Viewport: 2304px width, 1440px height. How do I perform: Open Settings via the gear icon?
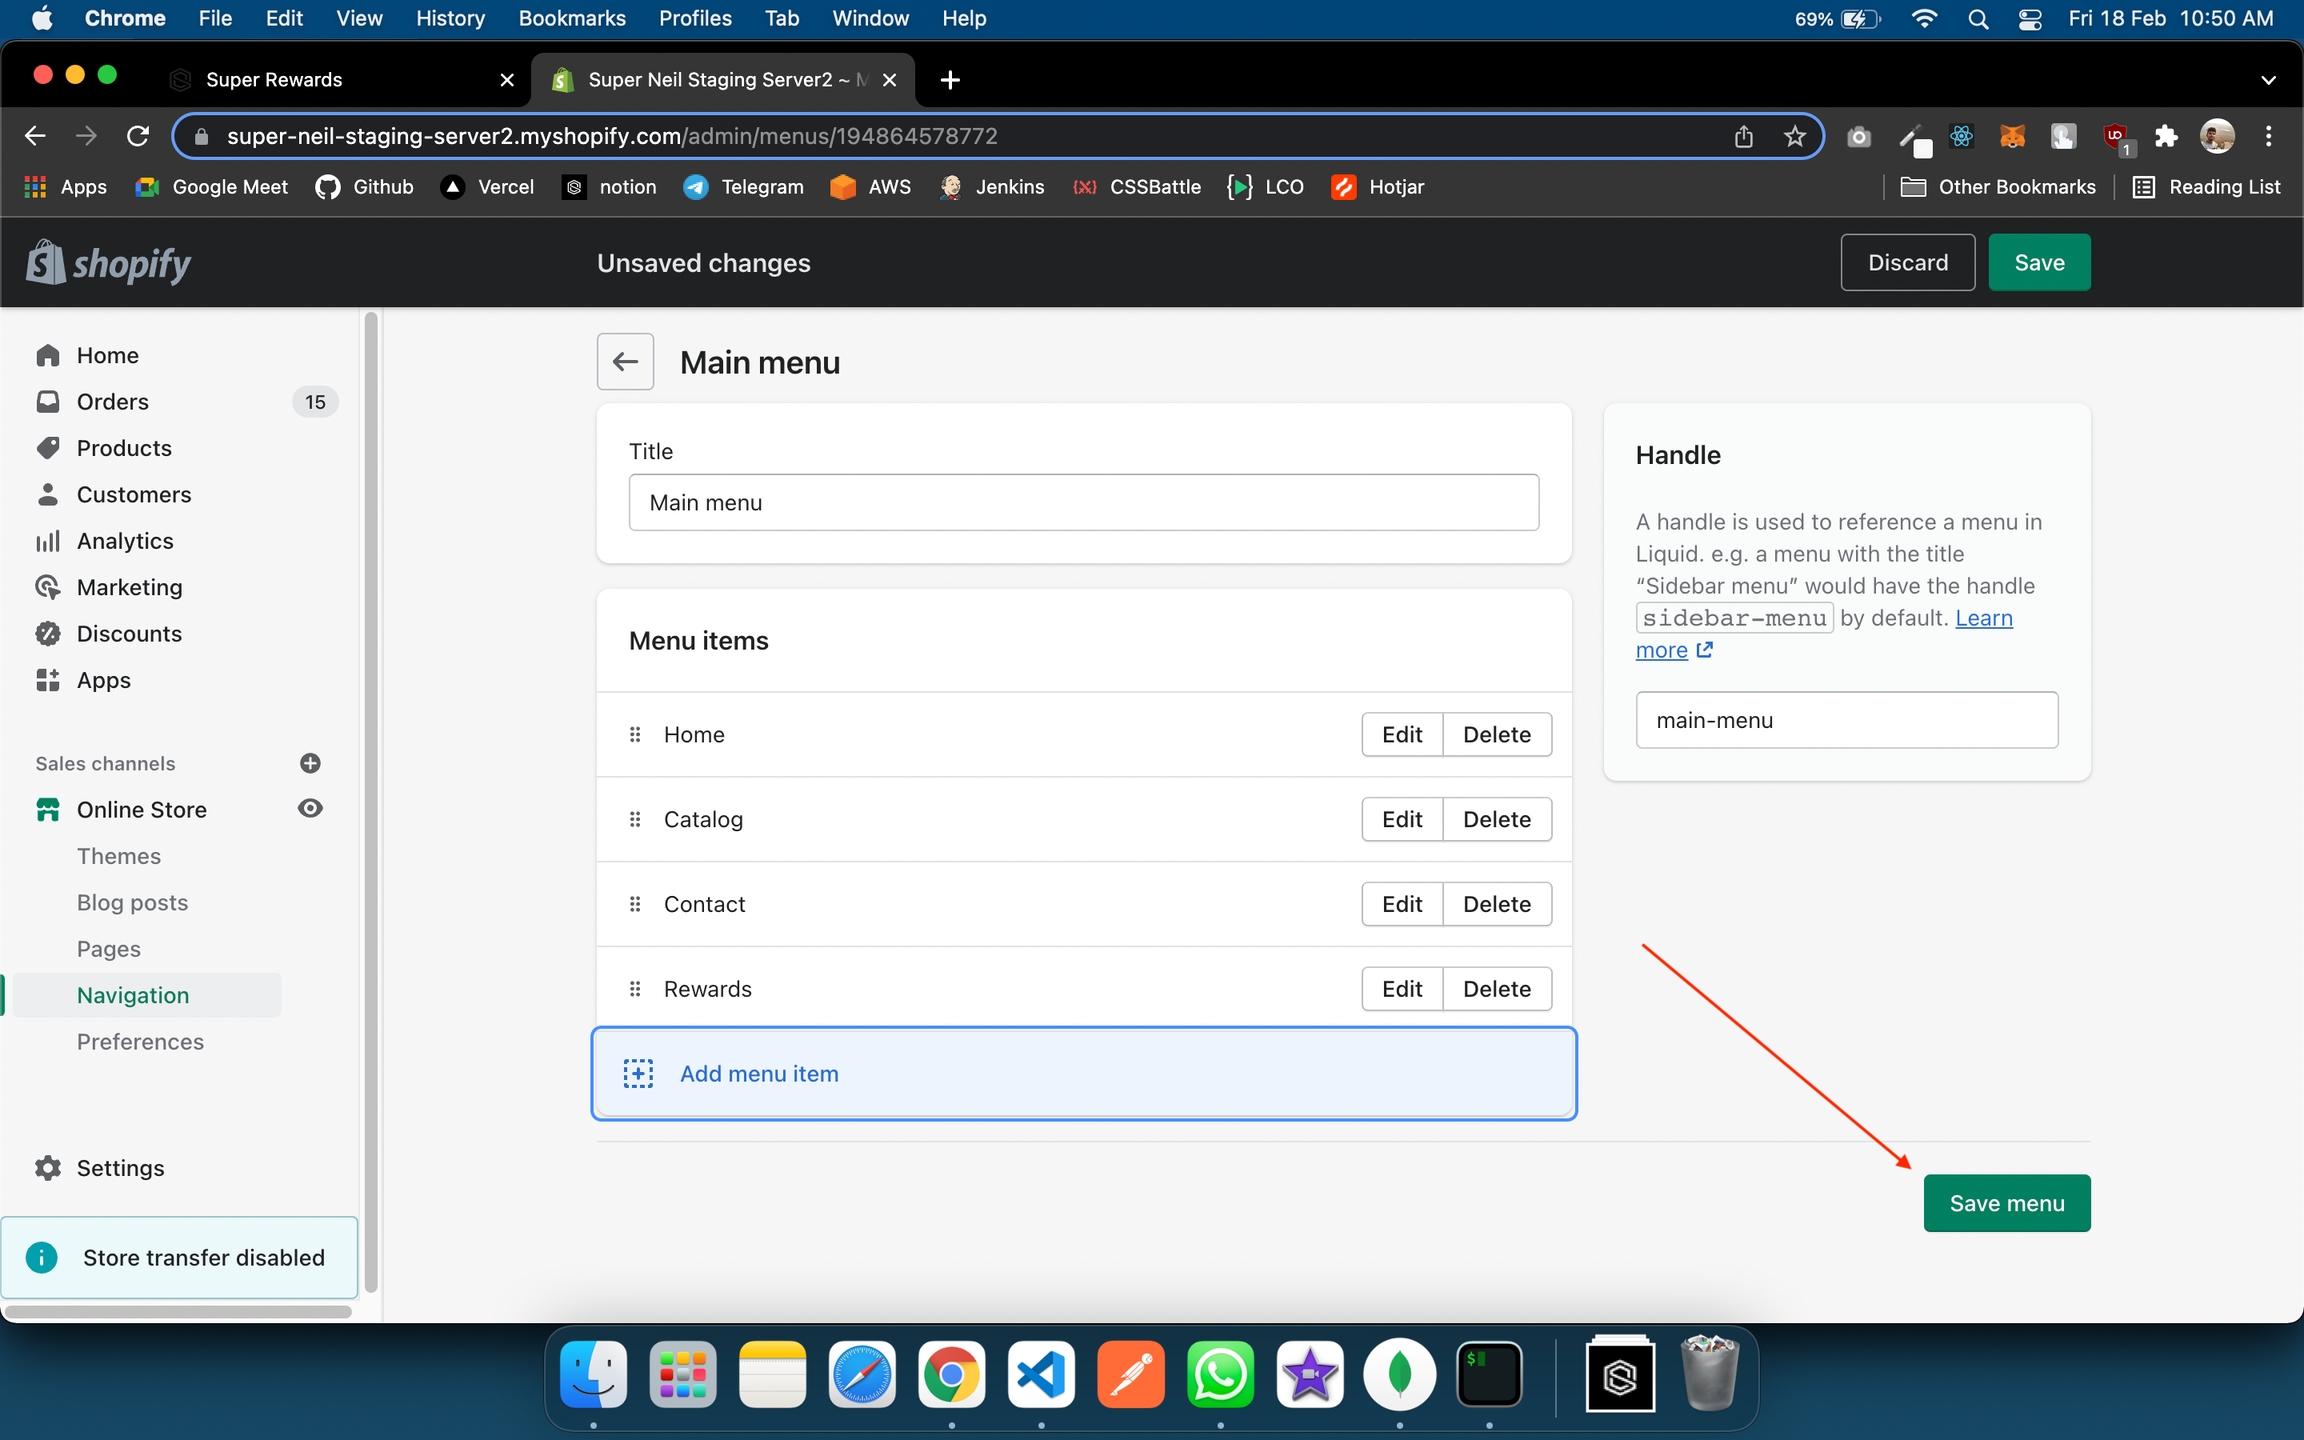click(x=47, y=1168)
